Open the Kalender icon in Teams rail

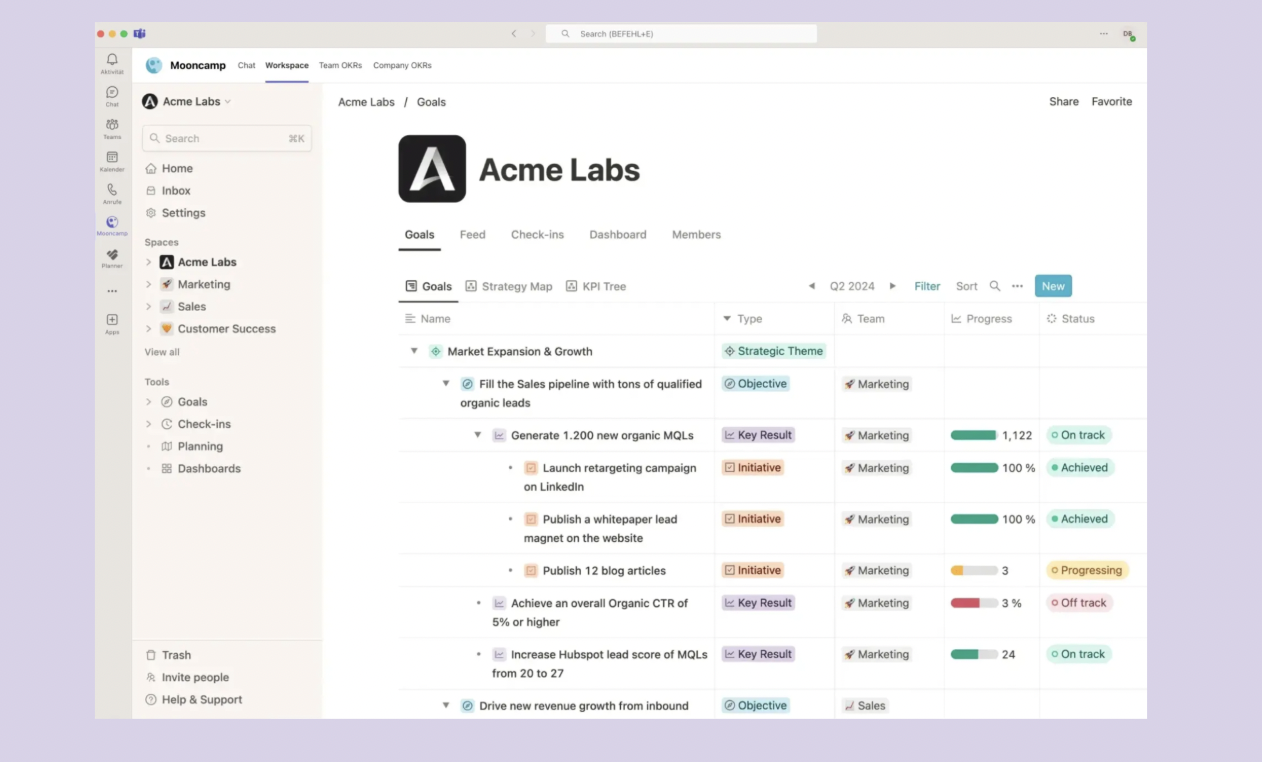point(111,160)
